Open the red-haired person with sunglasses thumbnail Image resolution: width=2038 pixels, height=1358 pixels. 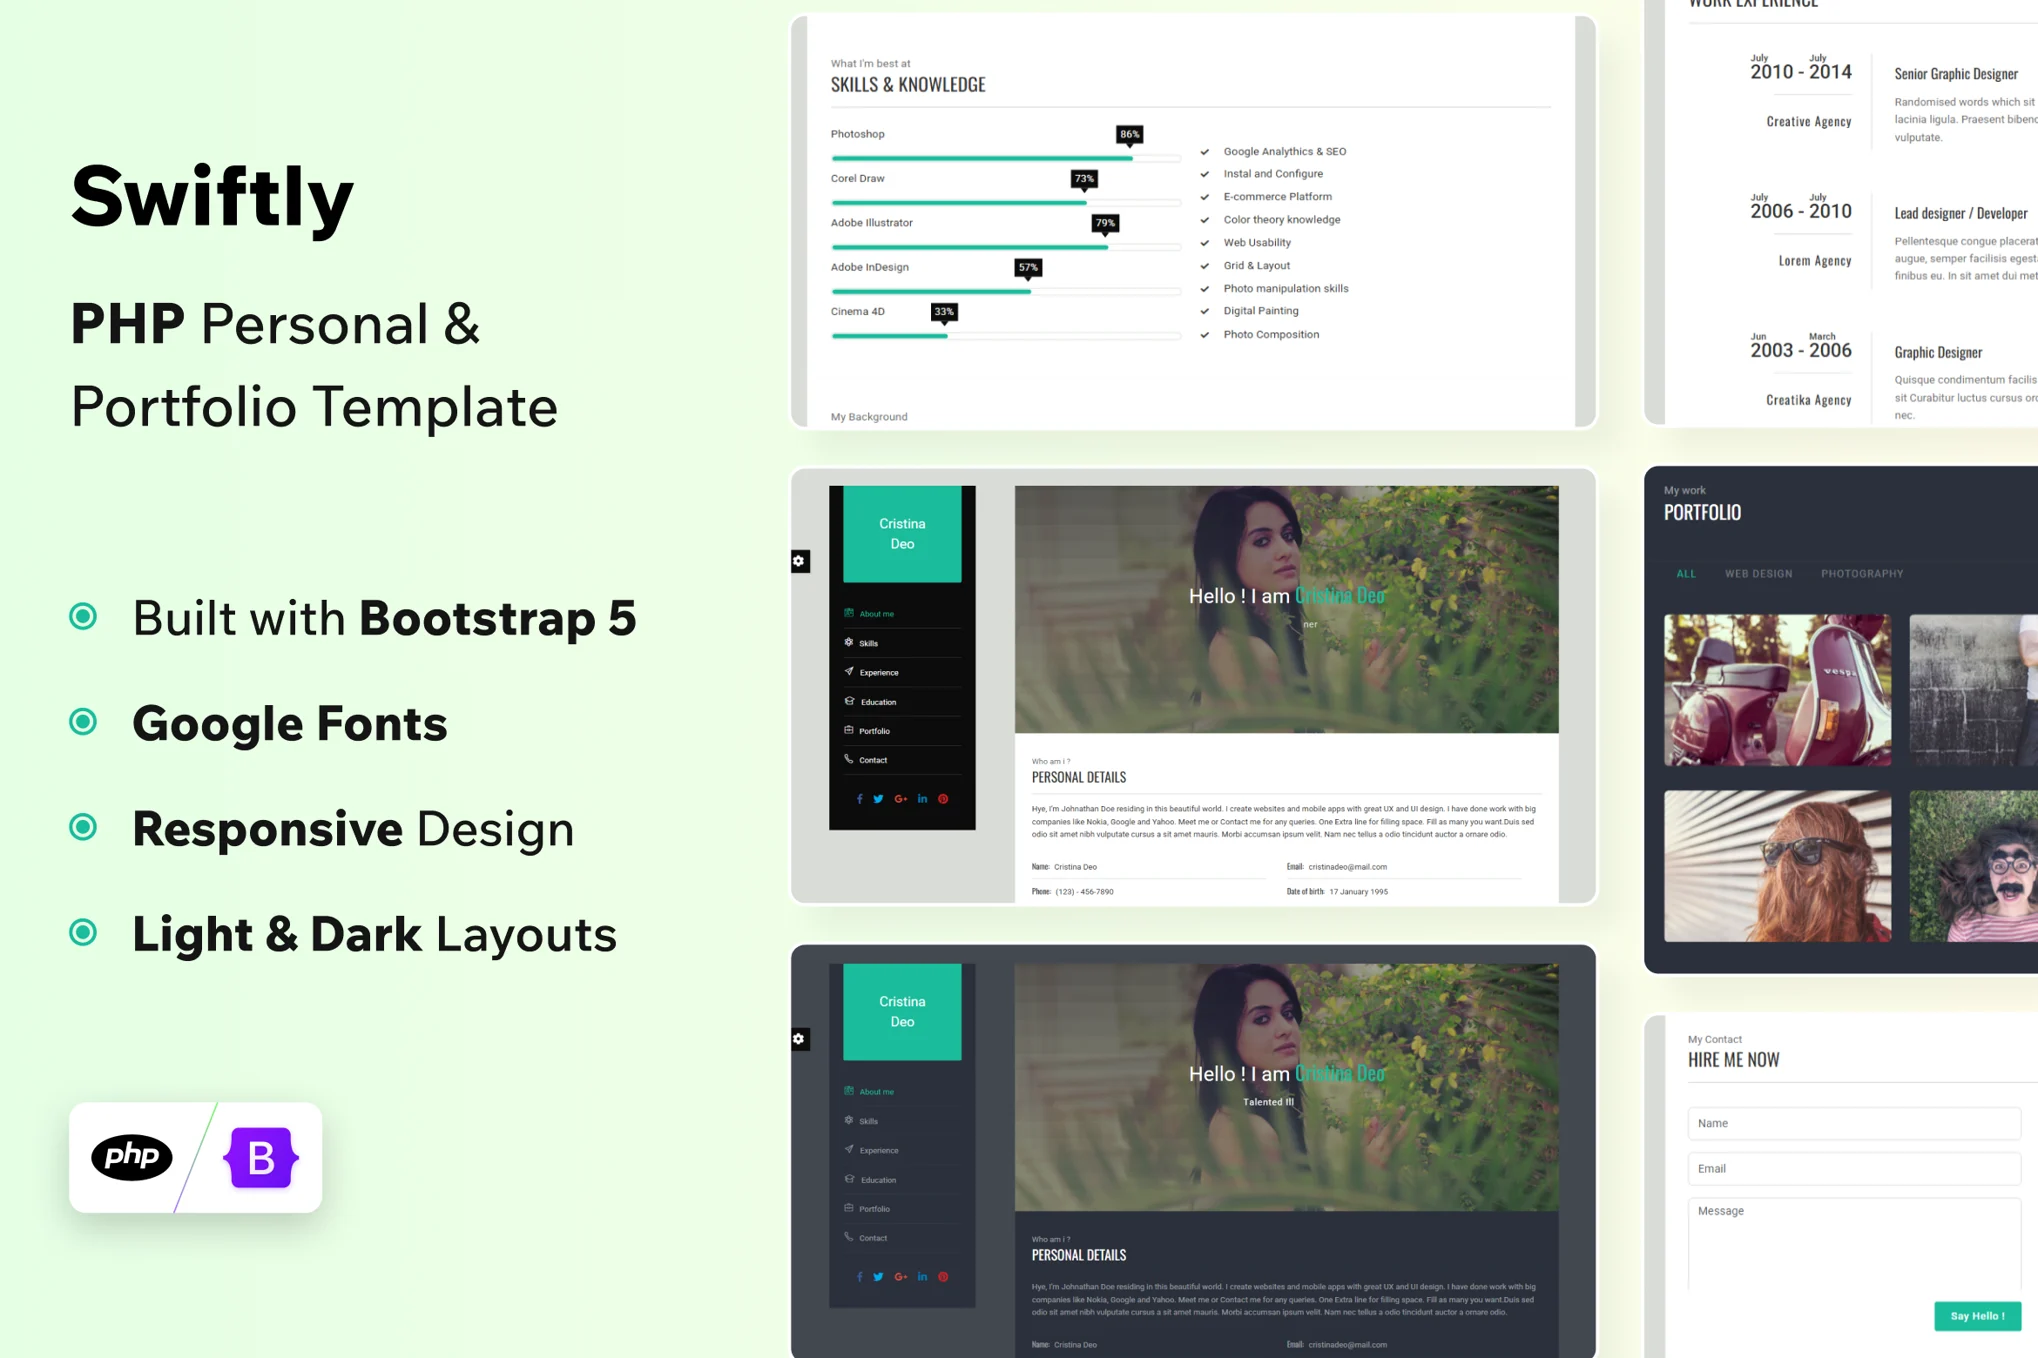click(x=1777, y=866)
